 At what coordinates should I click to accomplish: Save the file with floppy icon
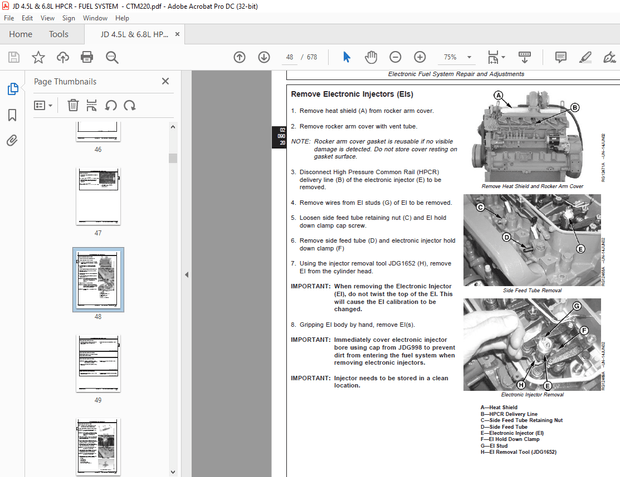coord(14,57)
